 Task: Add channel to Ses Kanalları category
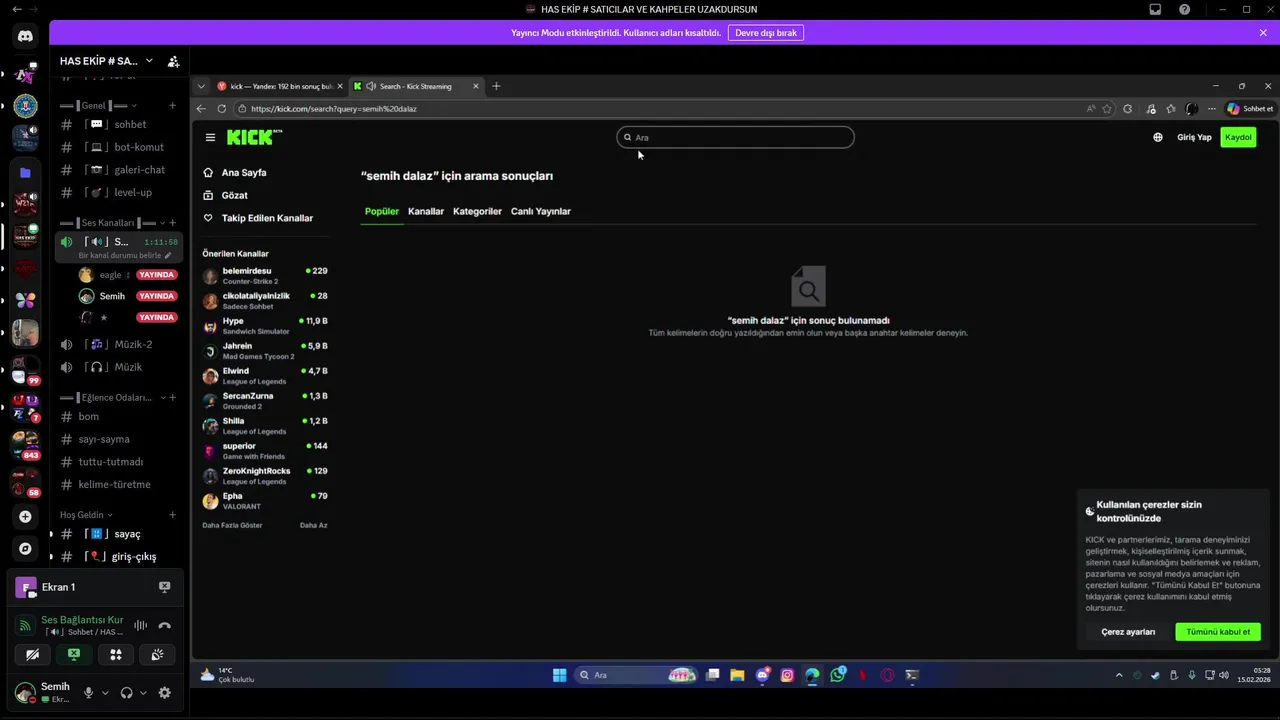(172, 223)
